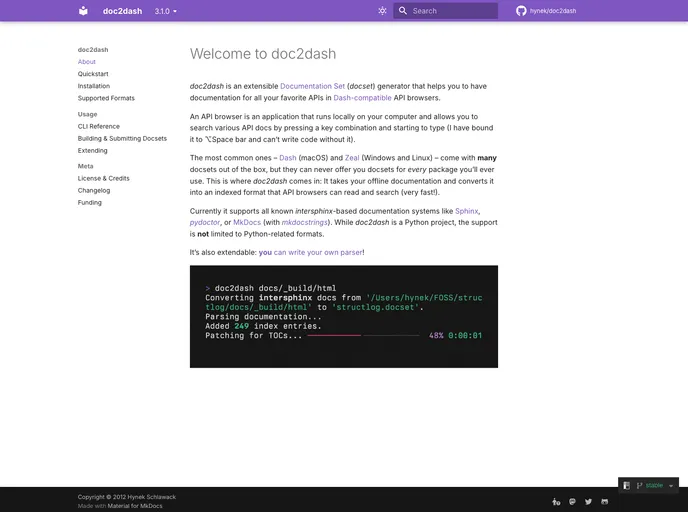Open the About page in the sidebar
The height and width of the screenshot is (512, 688).
86,62
